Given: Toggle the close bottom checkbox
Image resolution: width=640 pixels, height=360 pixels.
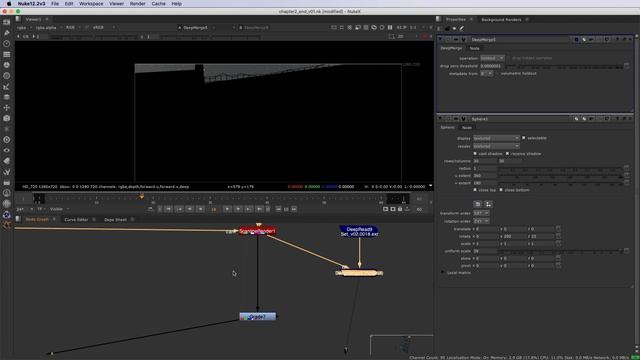Looking at the screenshot, I should [x=501, y=190].
